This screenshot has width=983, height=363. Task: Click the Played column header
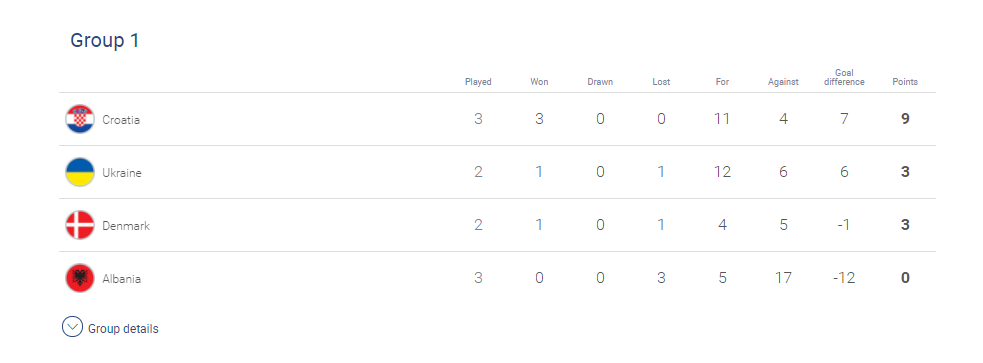pos(478,82)
